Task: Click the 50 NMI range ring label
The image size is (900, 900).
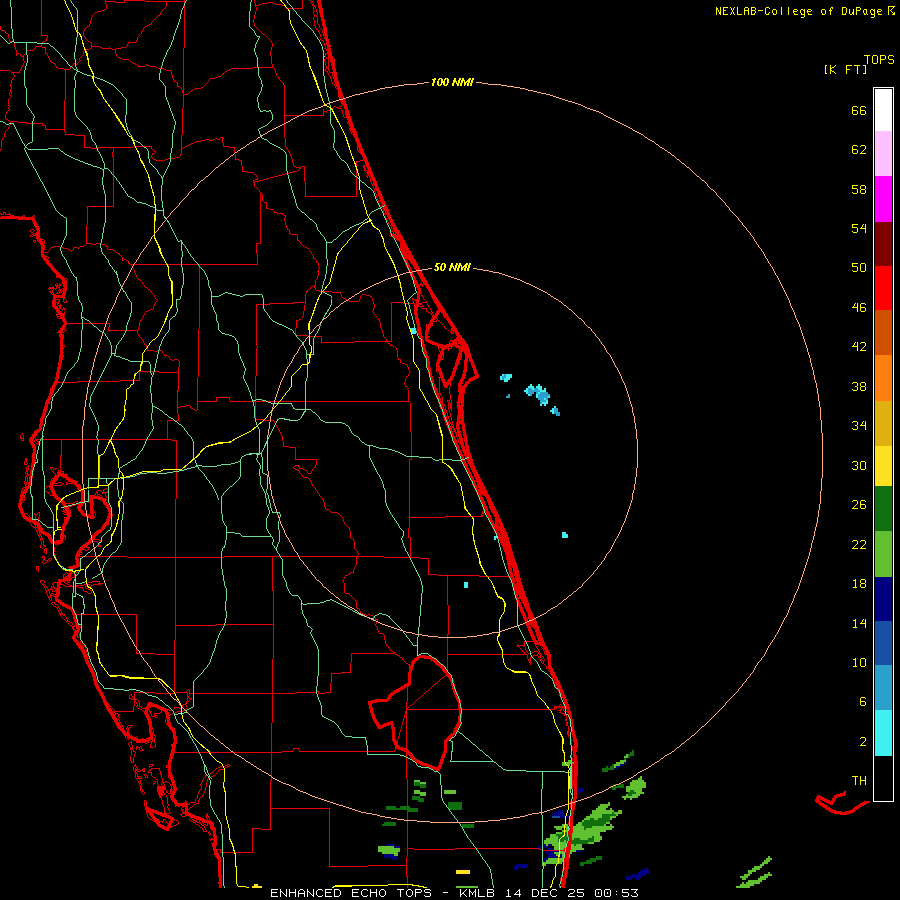Action: tap(452, 267)
